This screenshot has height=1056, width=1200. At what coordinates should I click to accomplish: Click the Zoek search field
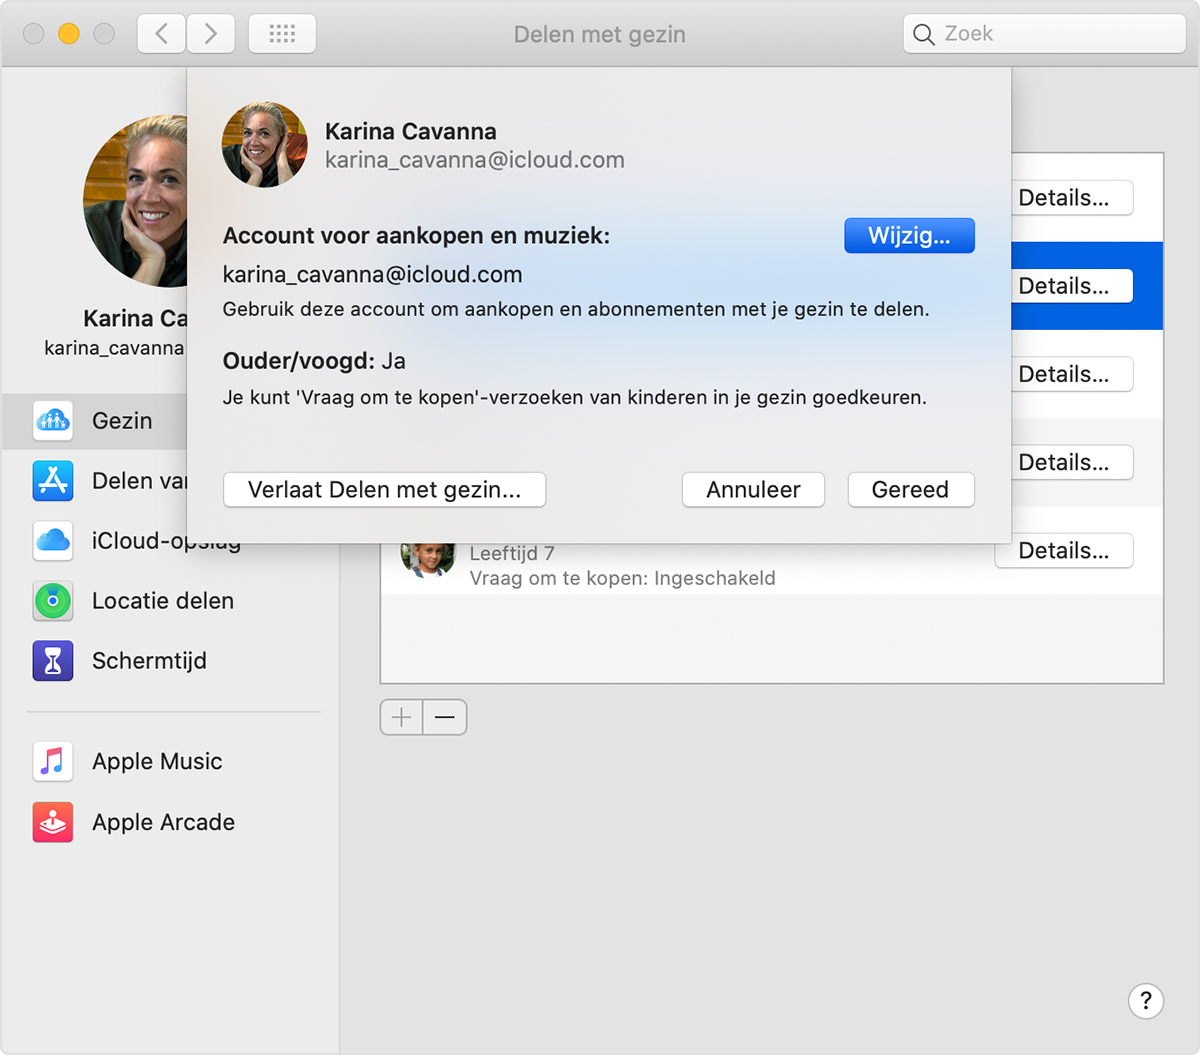point(1044,34)
